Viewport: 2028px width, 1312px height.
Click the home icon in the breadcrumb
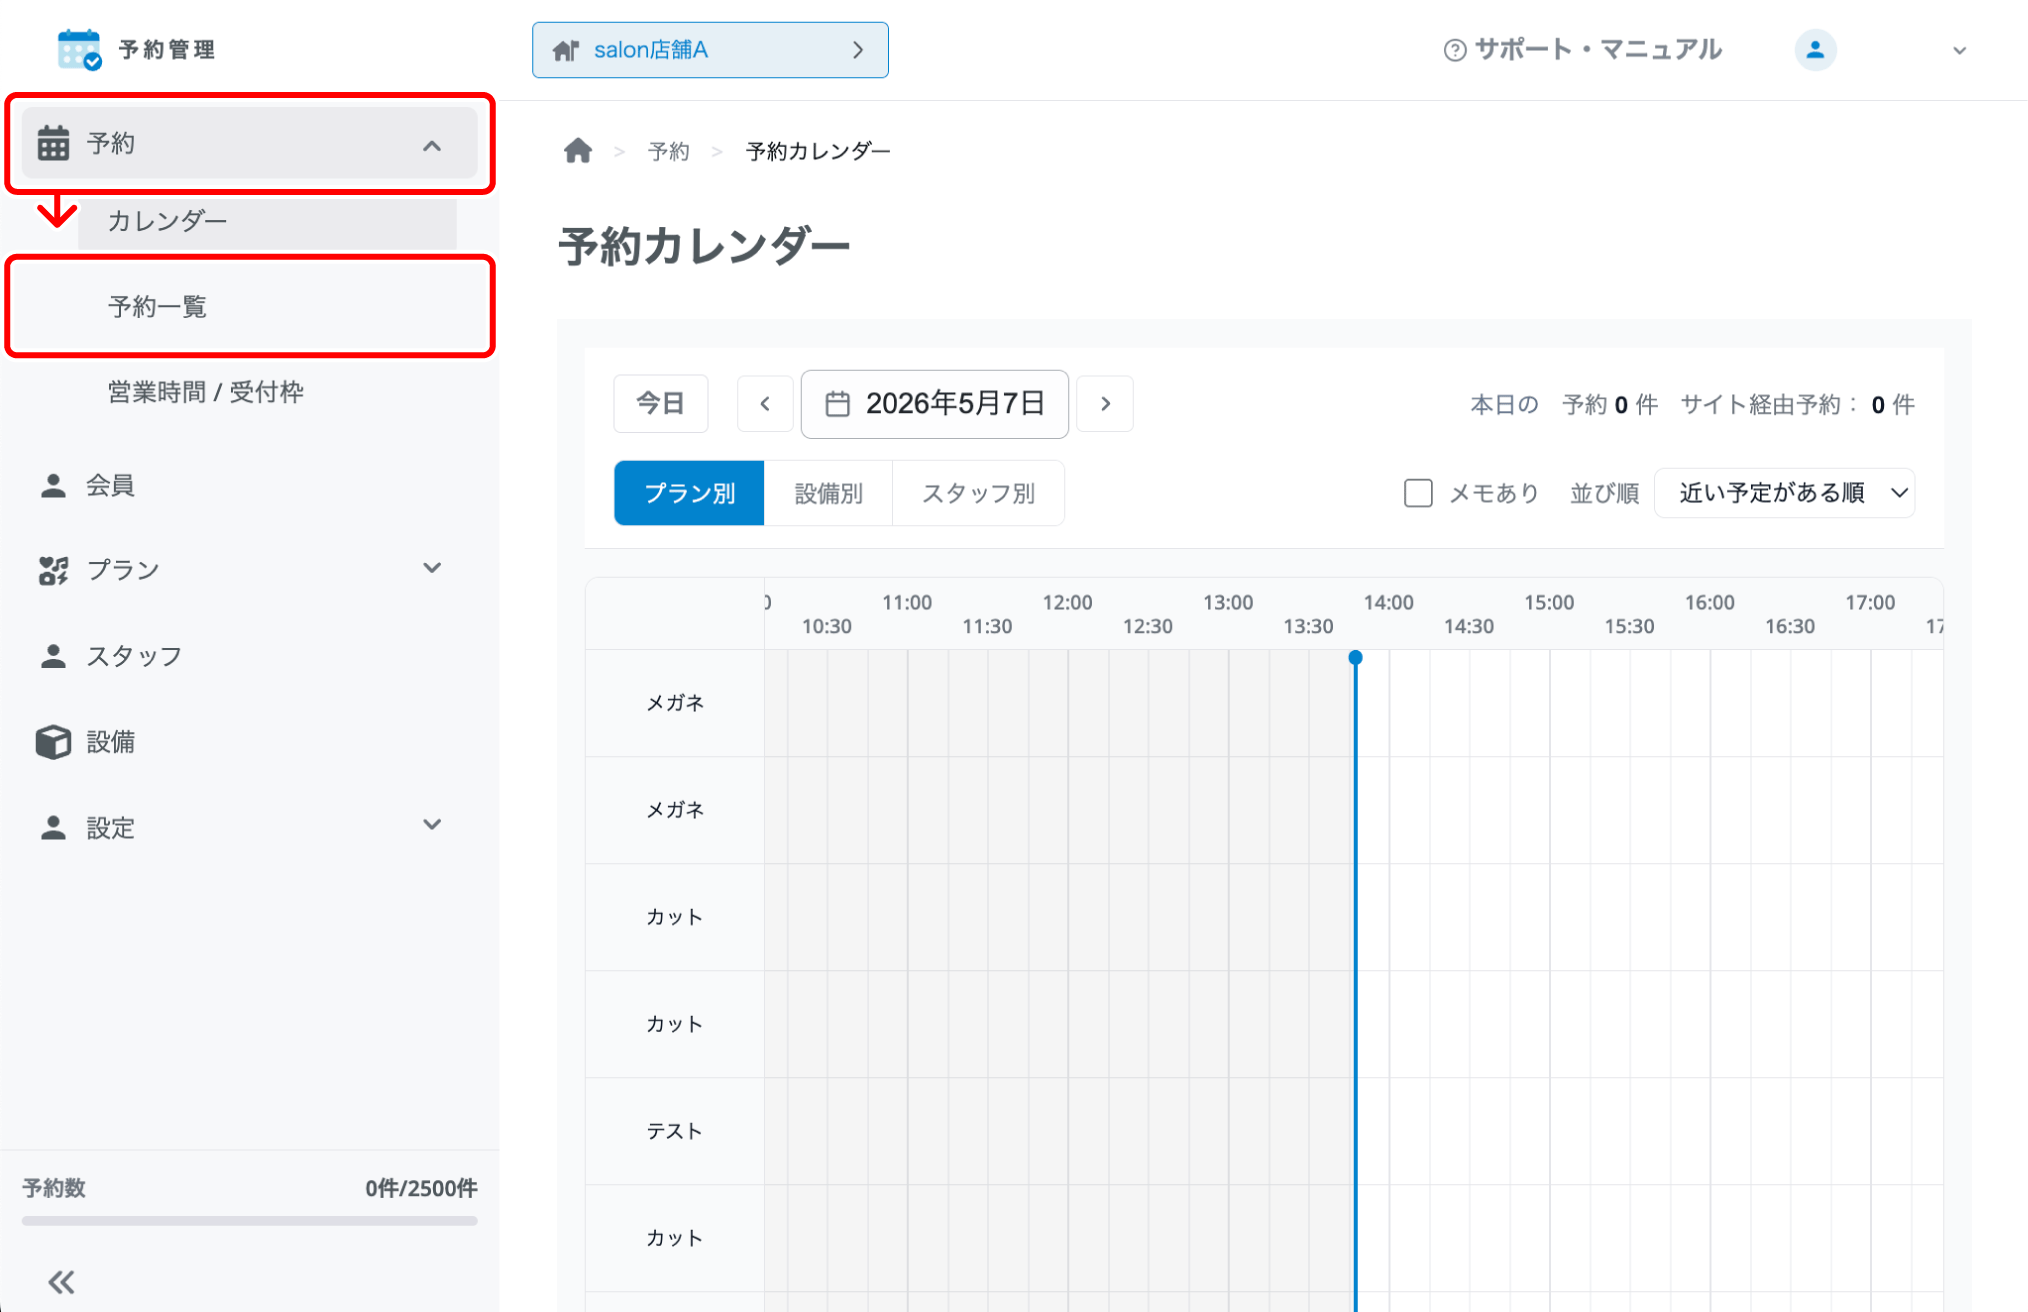pos(578,151)
